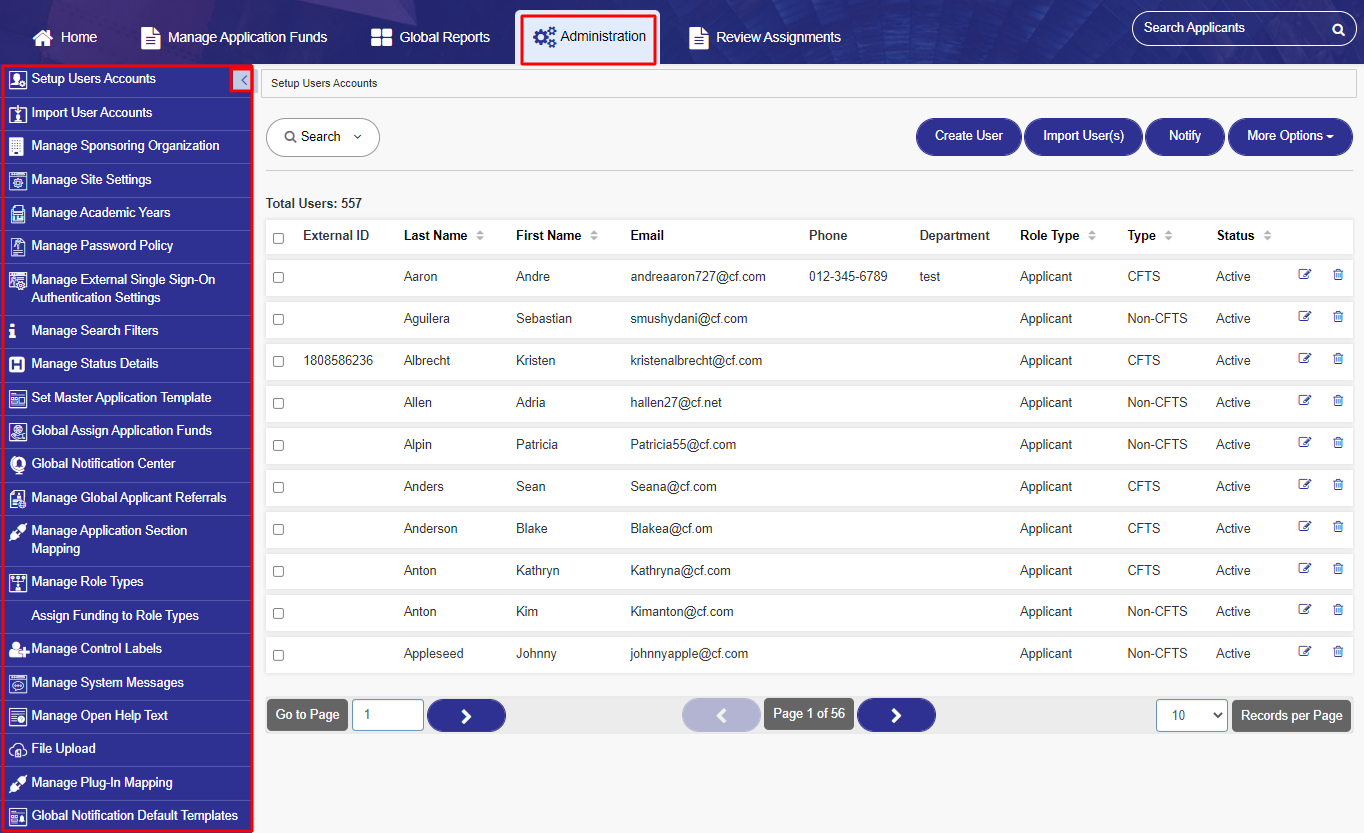
Task: Check the select-all checkbox in table header
Action: pyautogui.click(x=278, y=238)
